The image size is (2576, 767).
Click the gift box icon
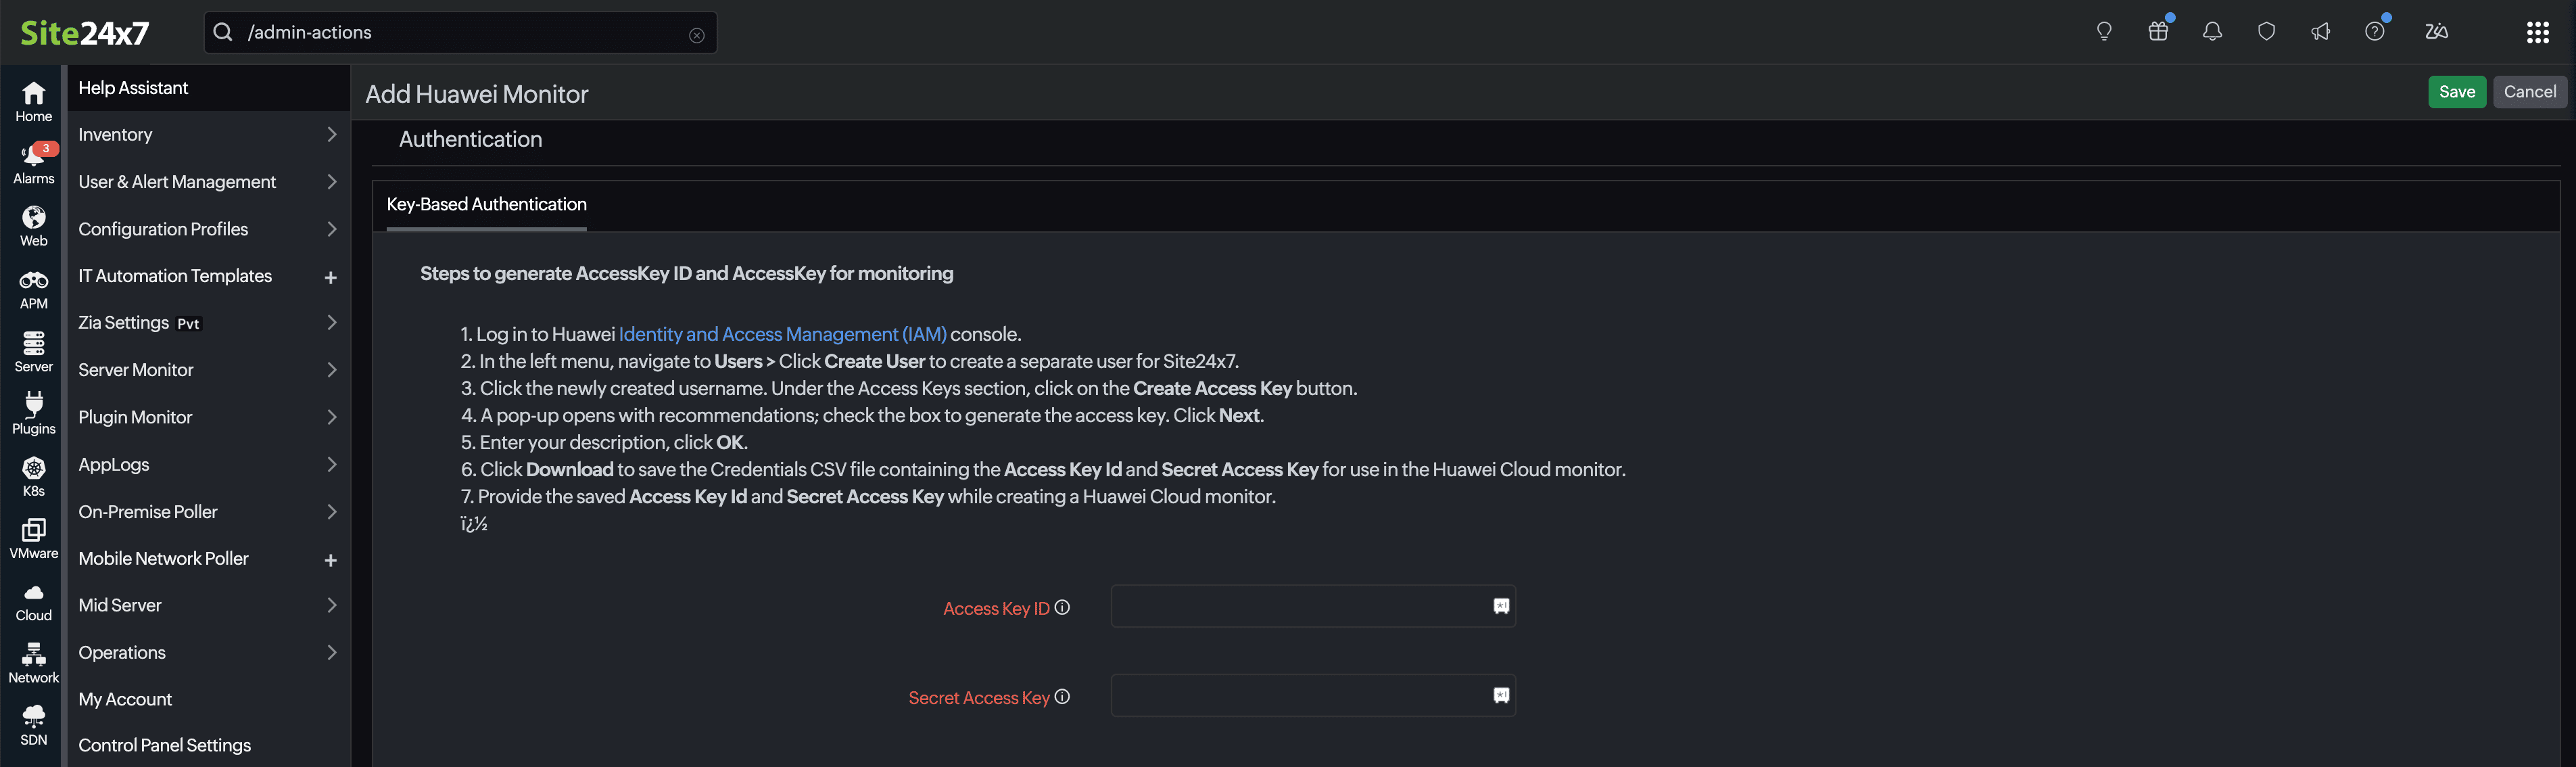(2158, 32)
